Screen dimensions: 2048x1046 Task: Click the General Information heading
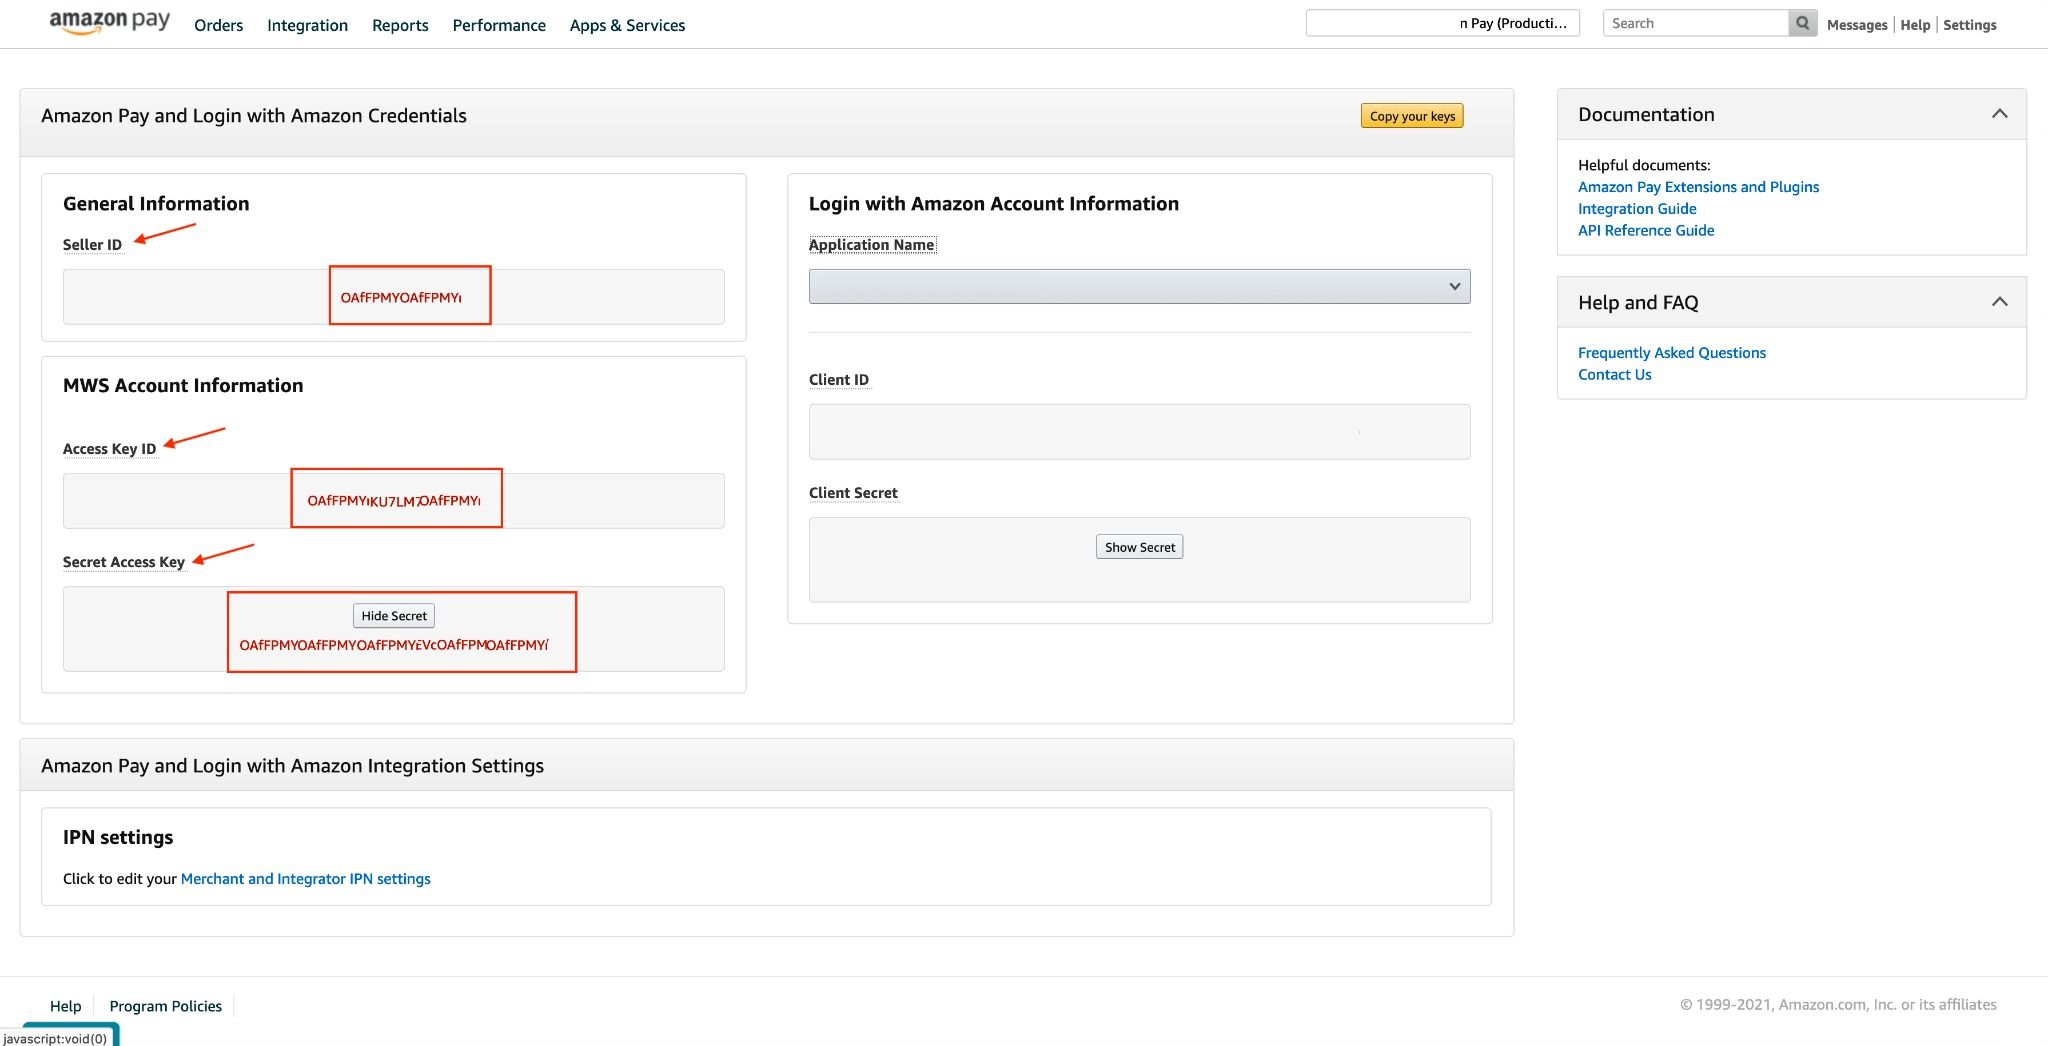[156, 204]
